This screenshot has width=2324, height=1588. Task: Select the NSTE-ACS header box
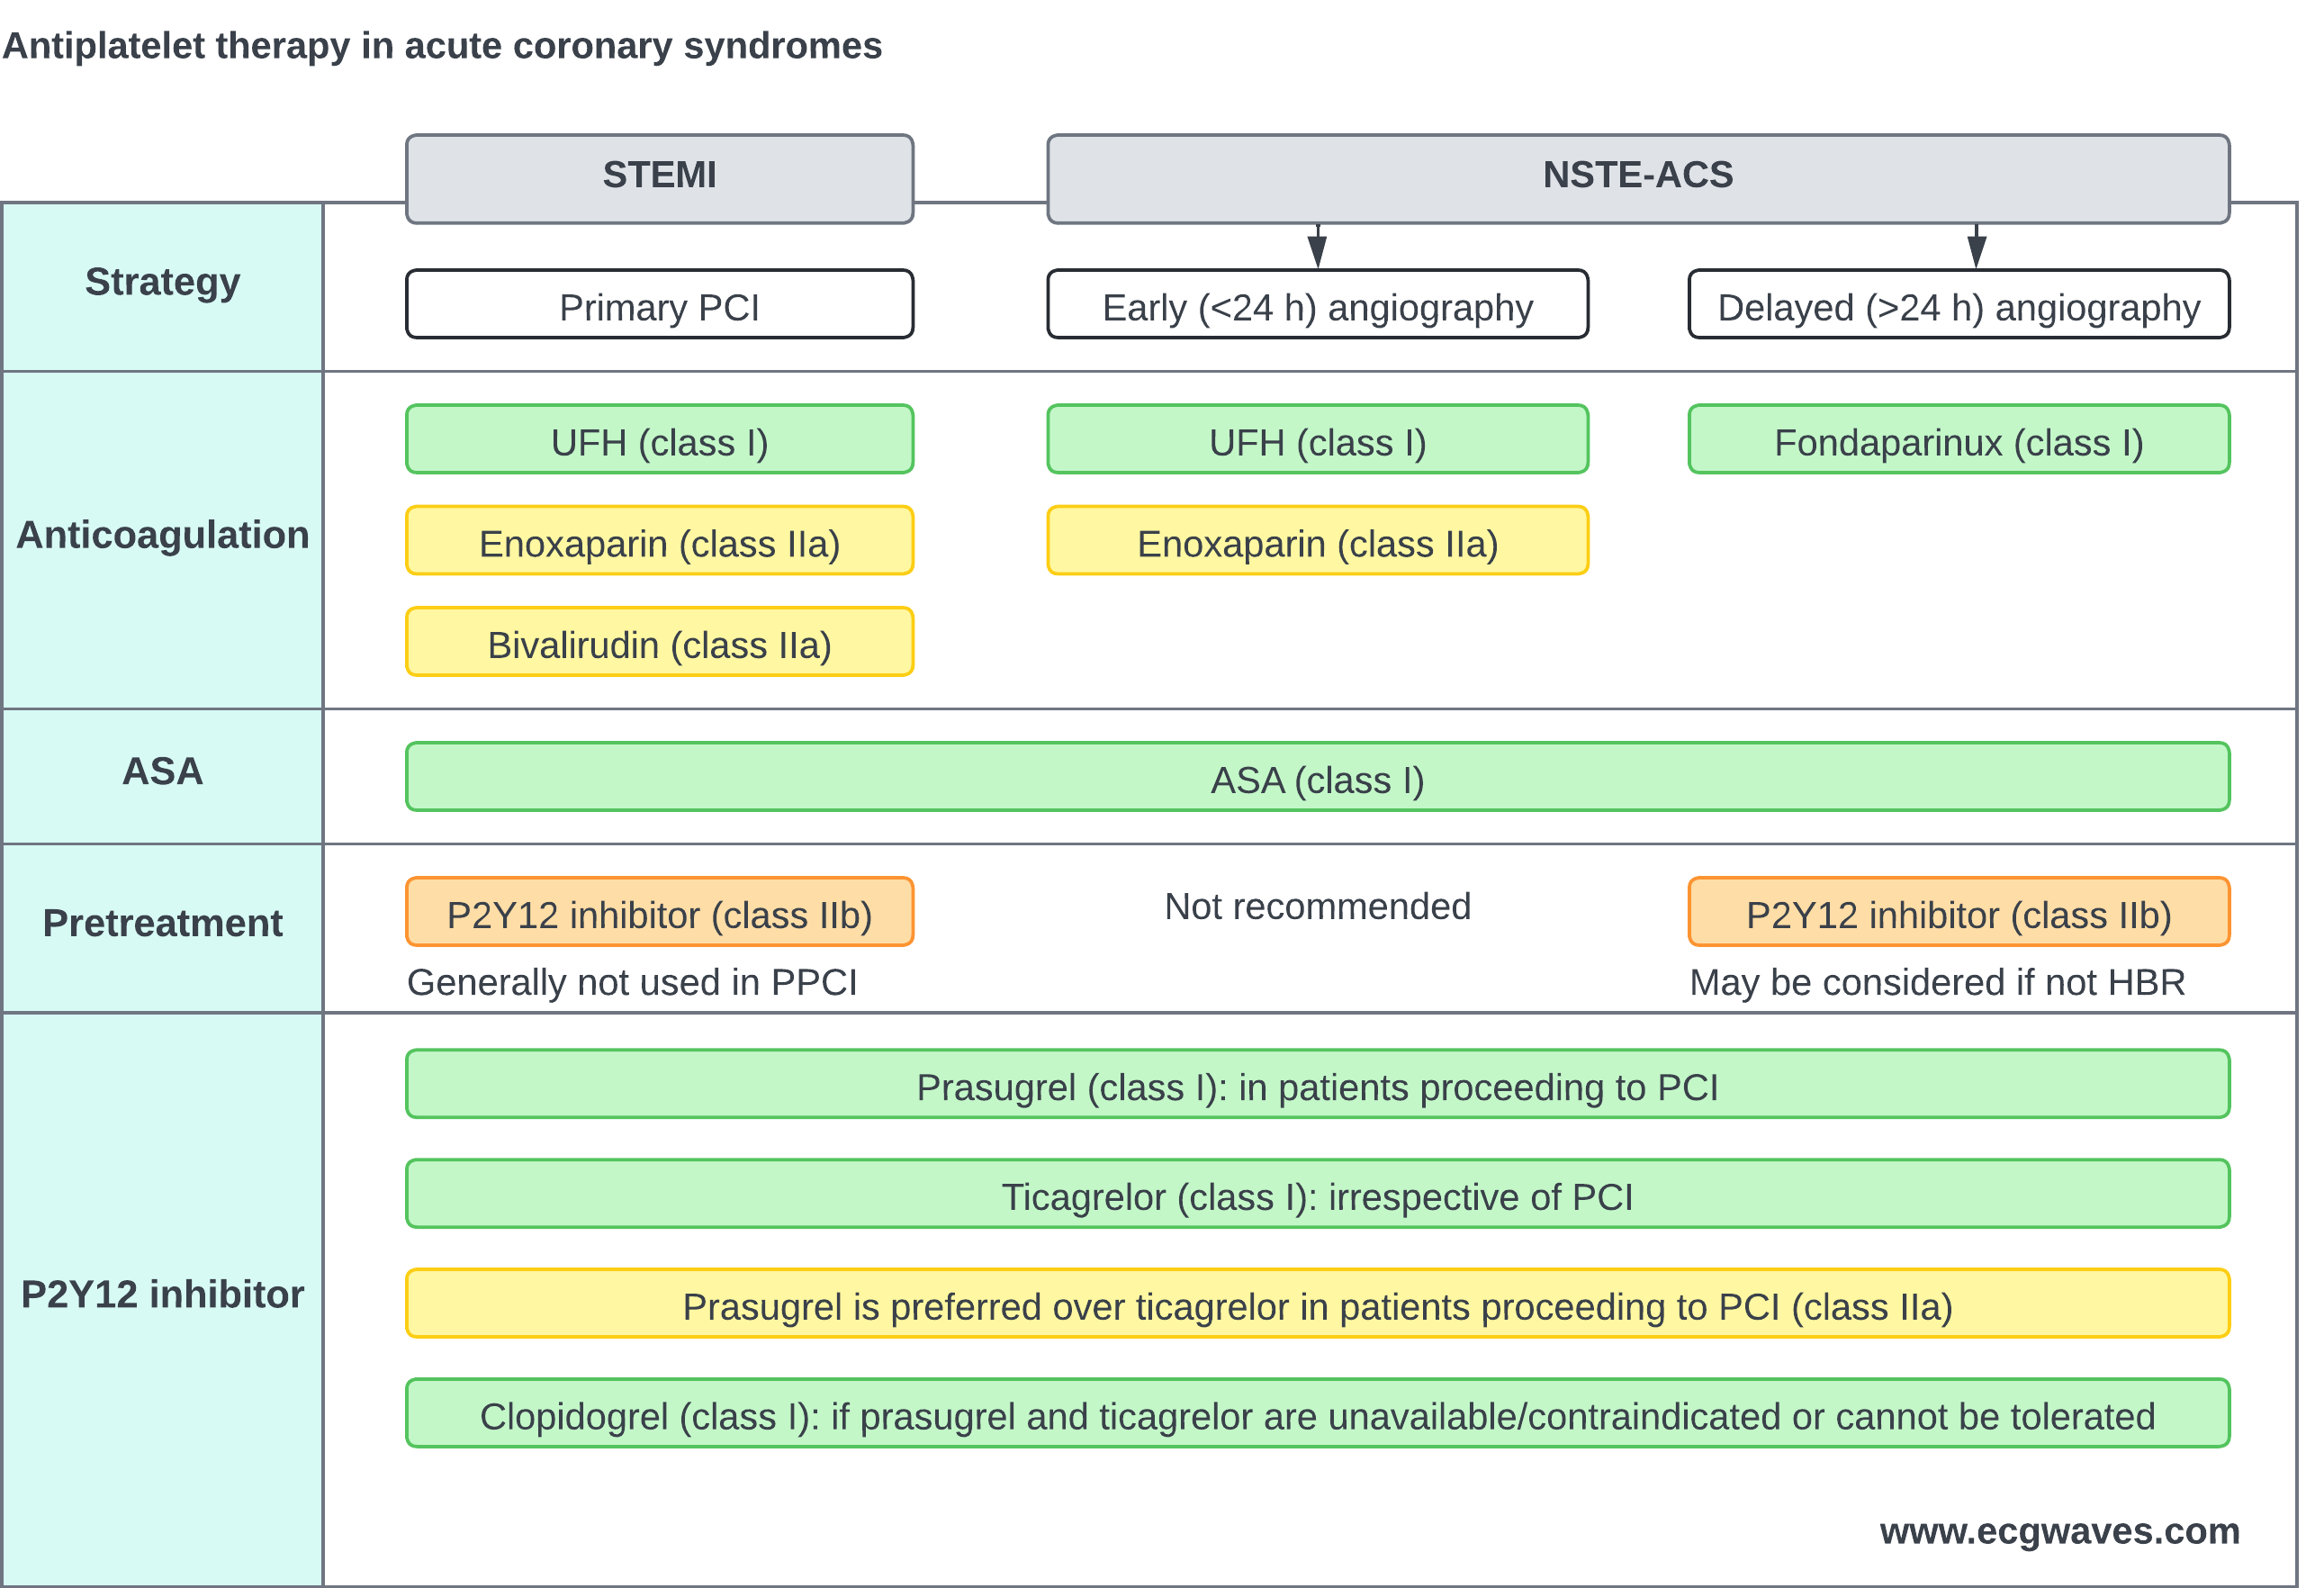click(x=1638, y=179)
